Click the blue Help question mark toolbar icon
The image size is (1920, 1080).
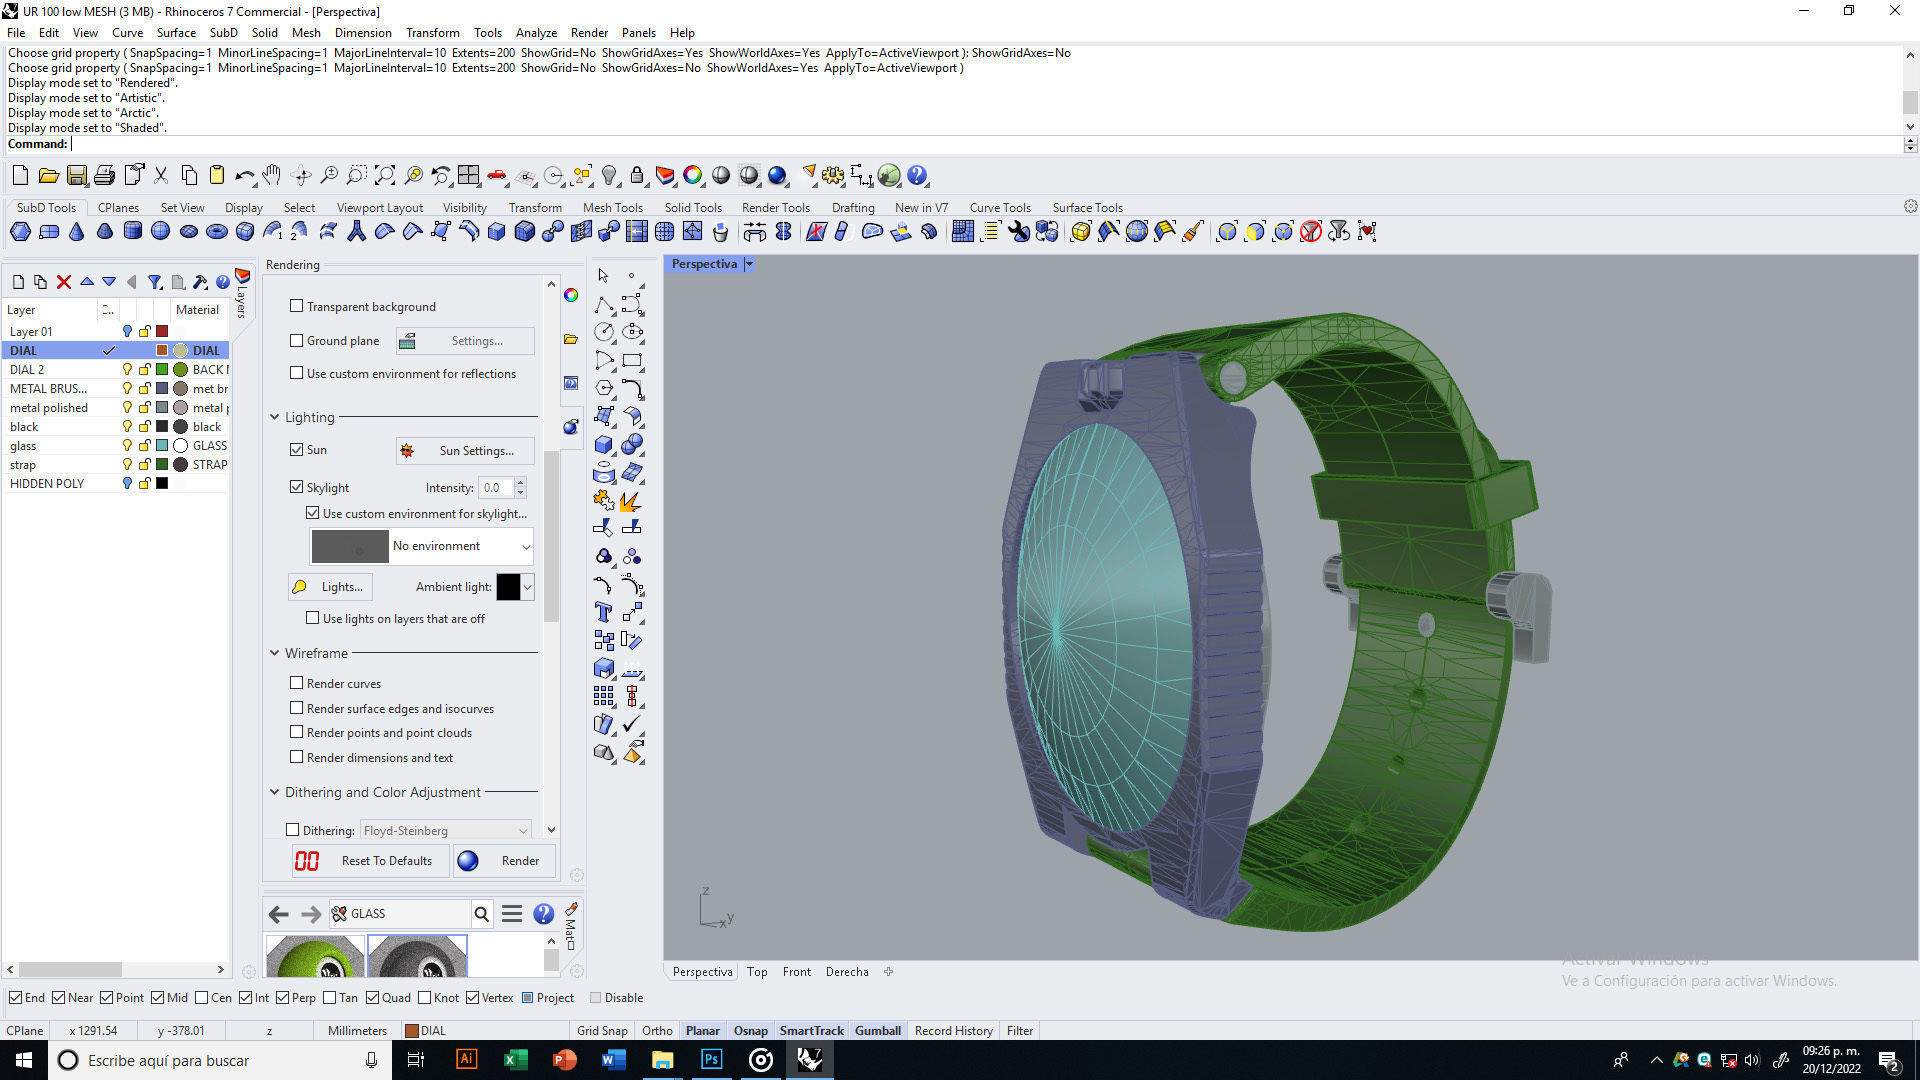917,176
